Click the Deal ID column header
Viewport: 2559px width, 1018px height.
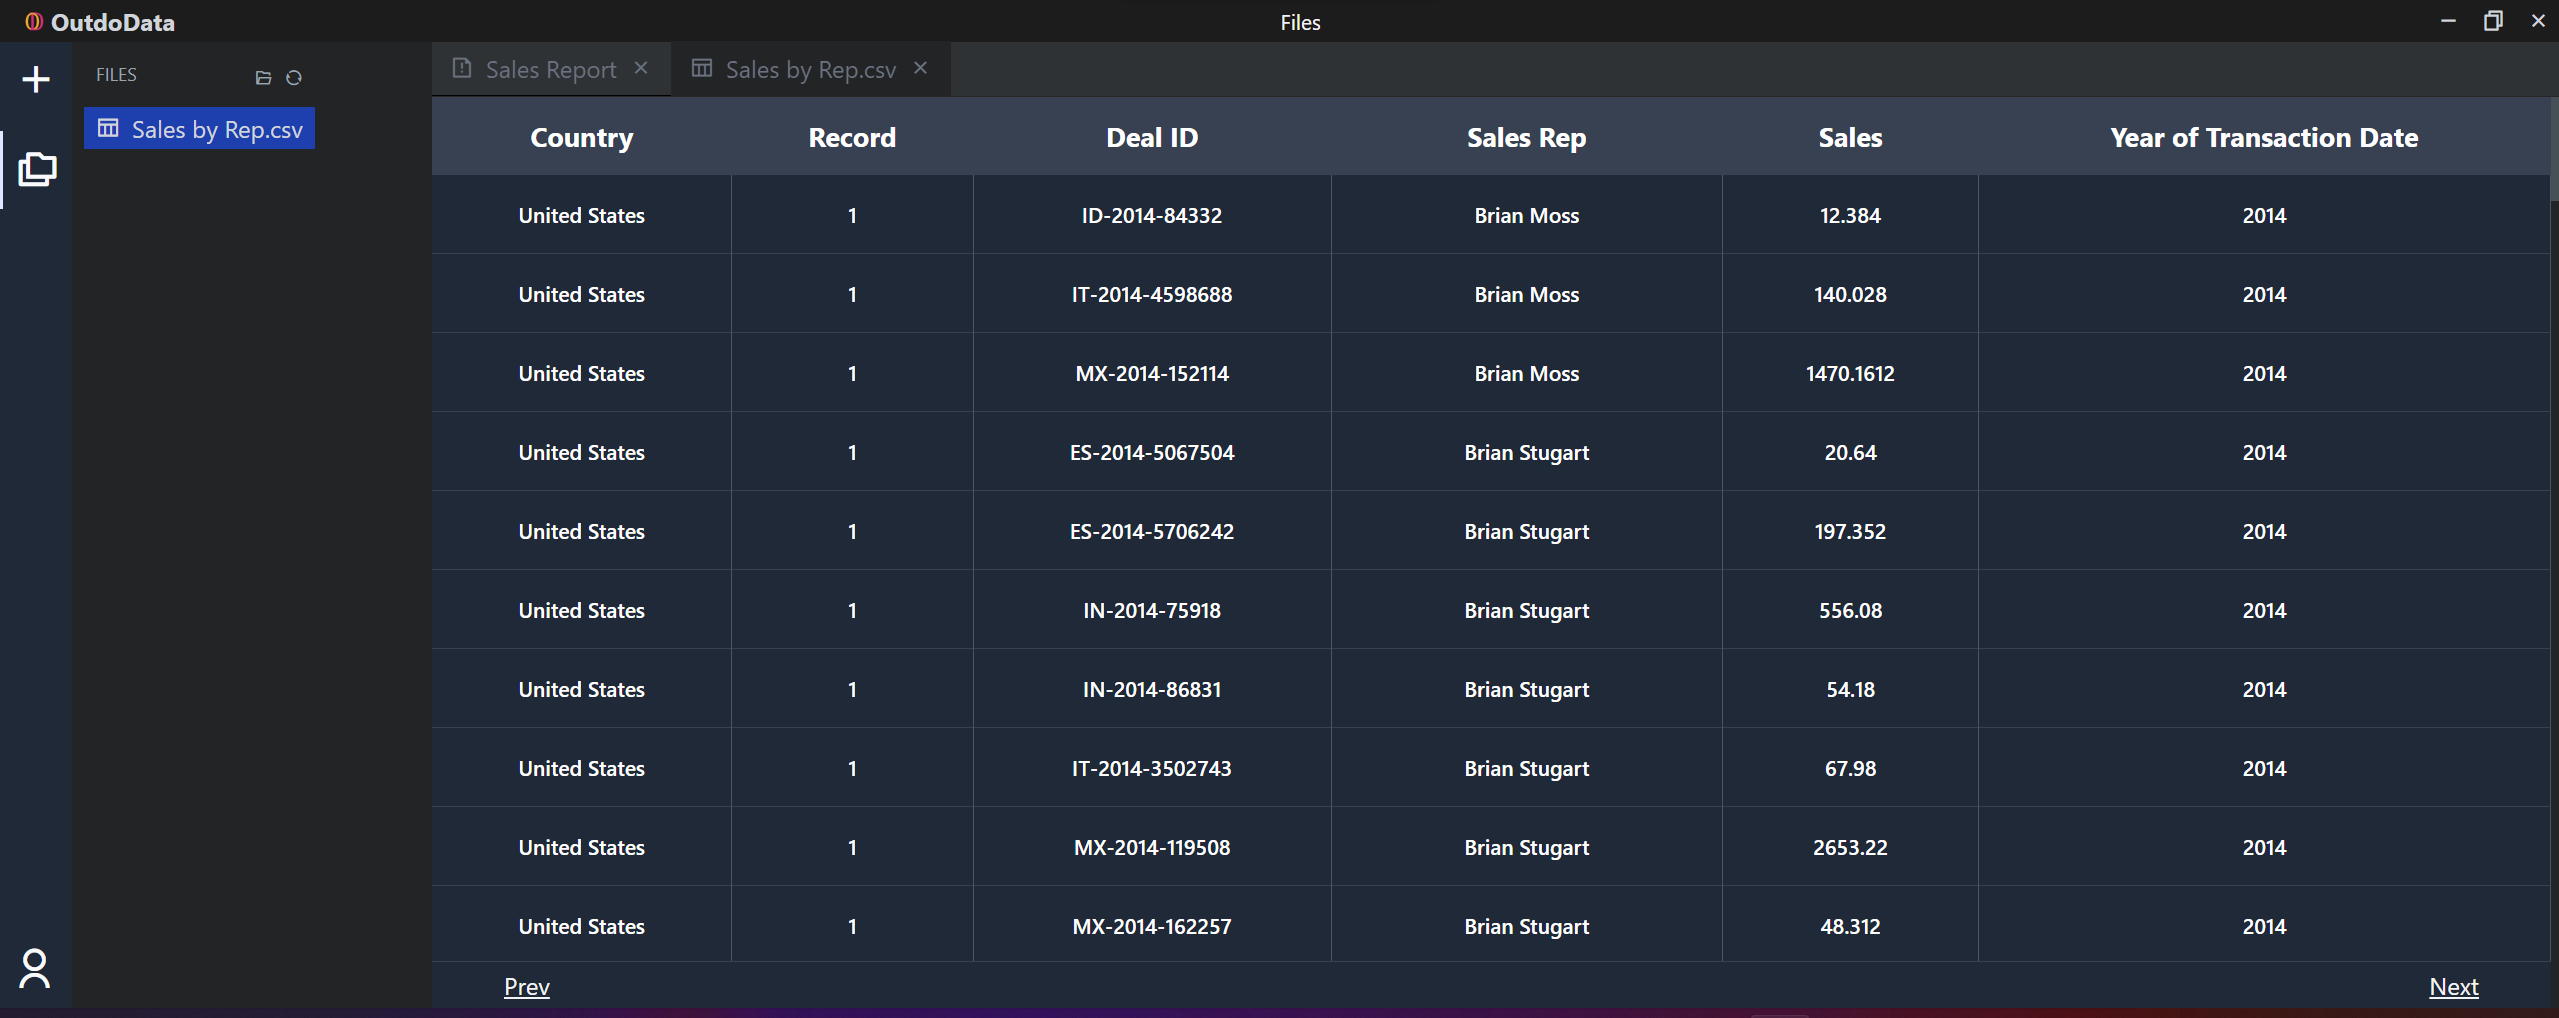[x=1152, y=137]
